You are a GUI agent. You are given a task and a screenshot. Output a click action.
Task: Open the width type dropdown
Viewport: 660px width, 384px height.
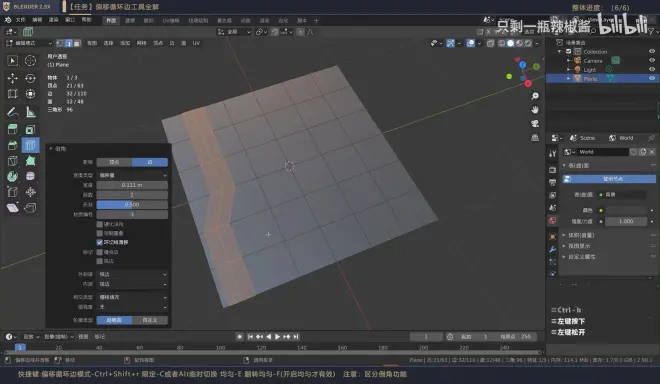pyautogui.click(x=132, y=175)
